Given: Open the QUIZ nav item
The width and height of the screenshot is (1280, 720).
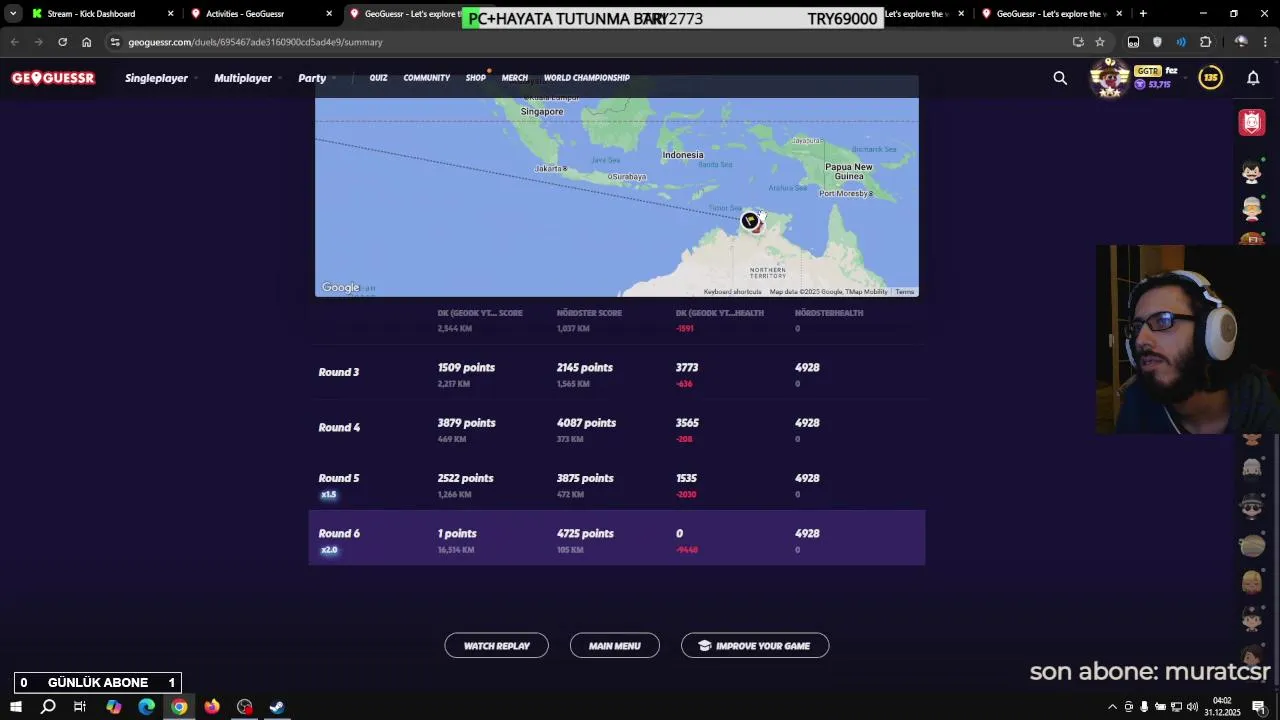Looking at the screenshot, I should pyautogui.click(x=378, y=78).
